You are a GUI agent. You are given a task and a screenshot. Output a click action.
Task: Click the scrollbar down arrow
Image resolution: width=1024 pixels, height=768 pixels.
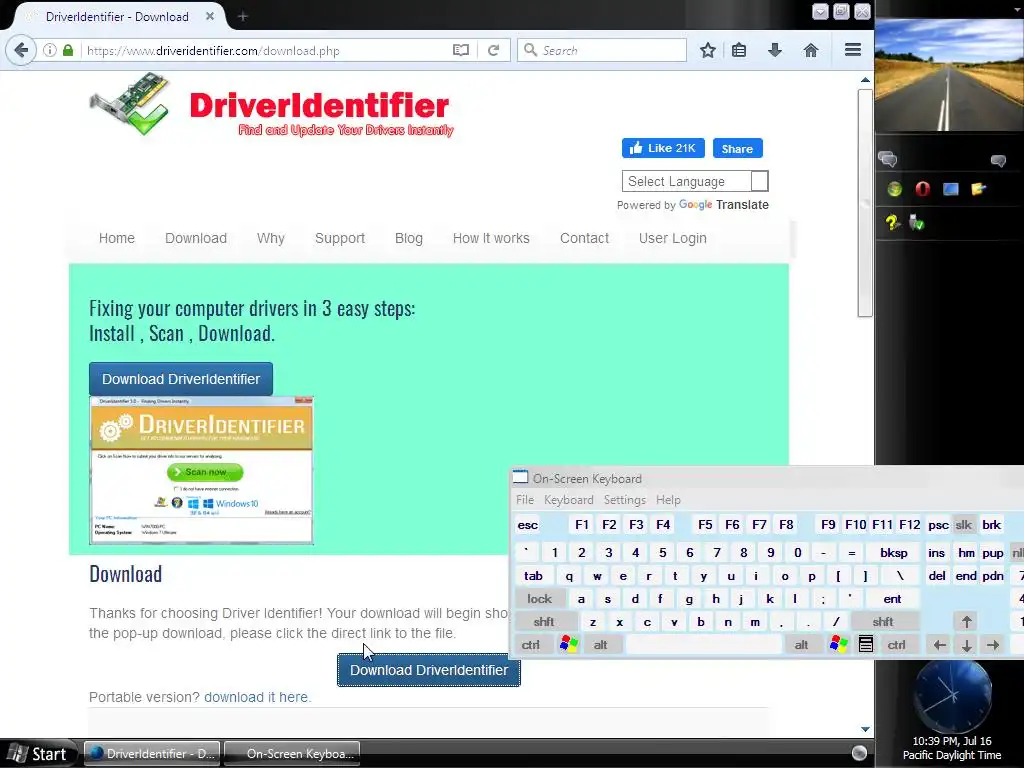pos(865,729)
